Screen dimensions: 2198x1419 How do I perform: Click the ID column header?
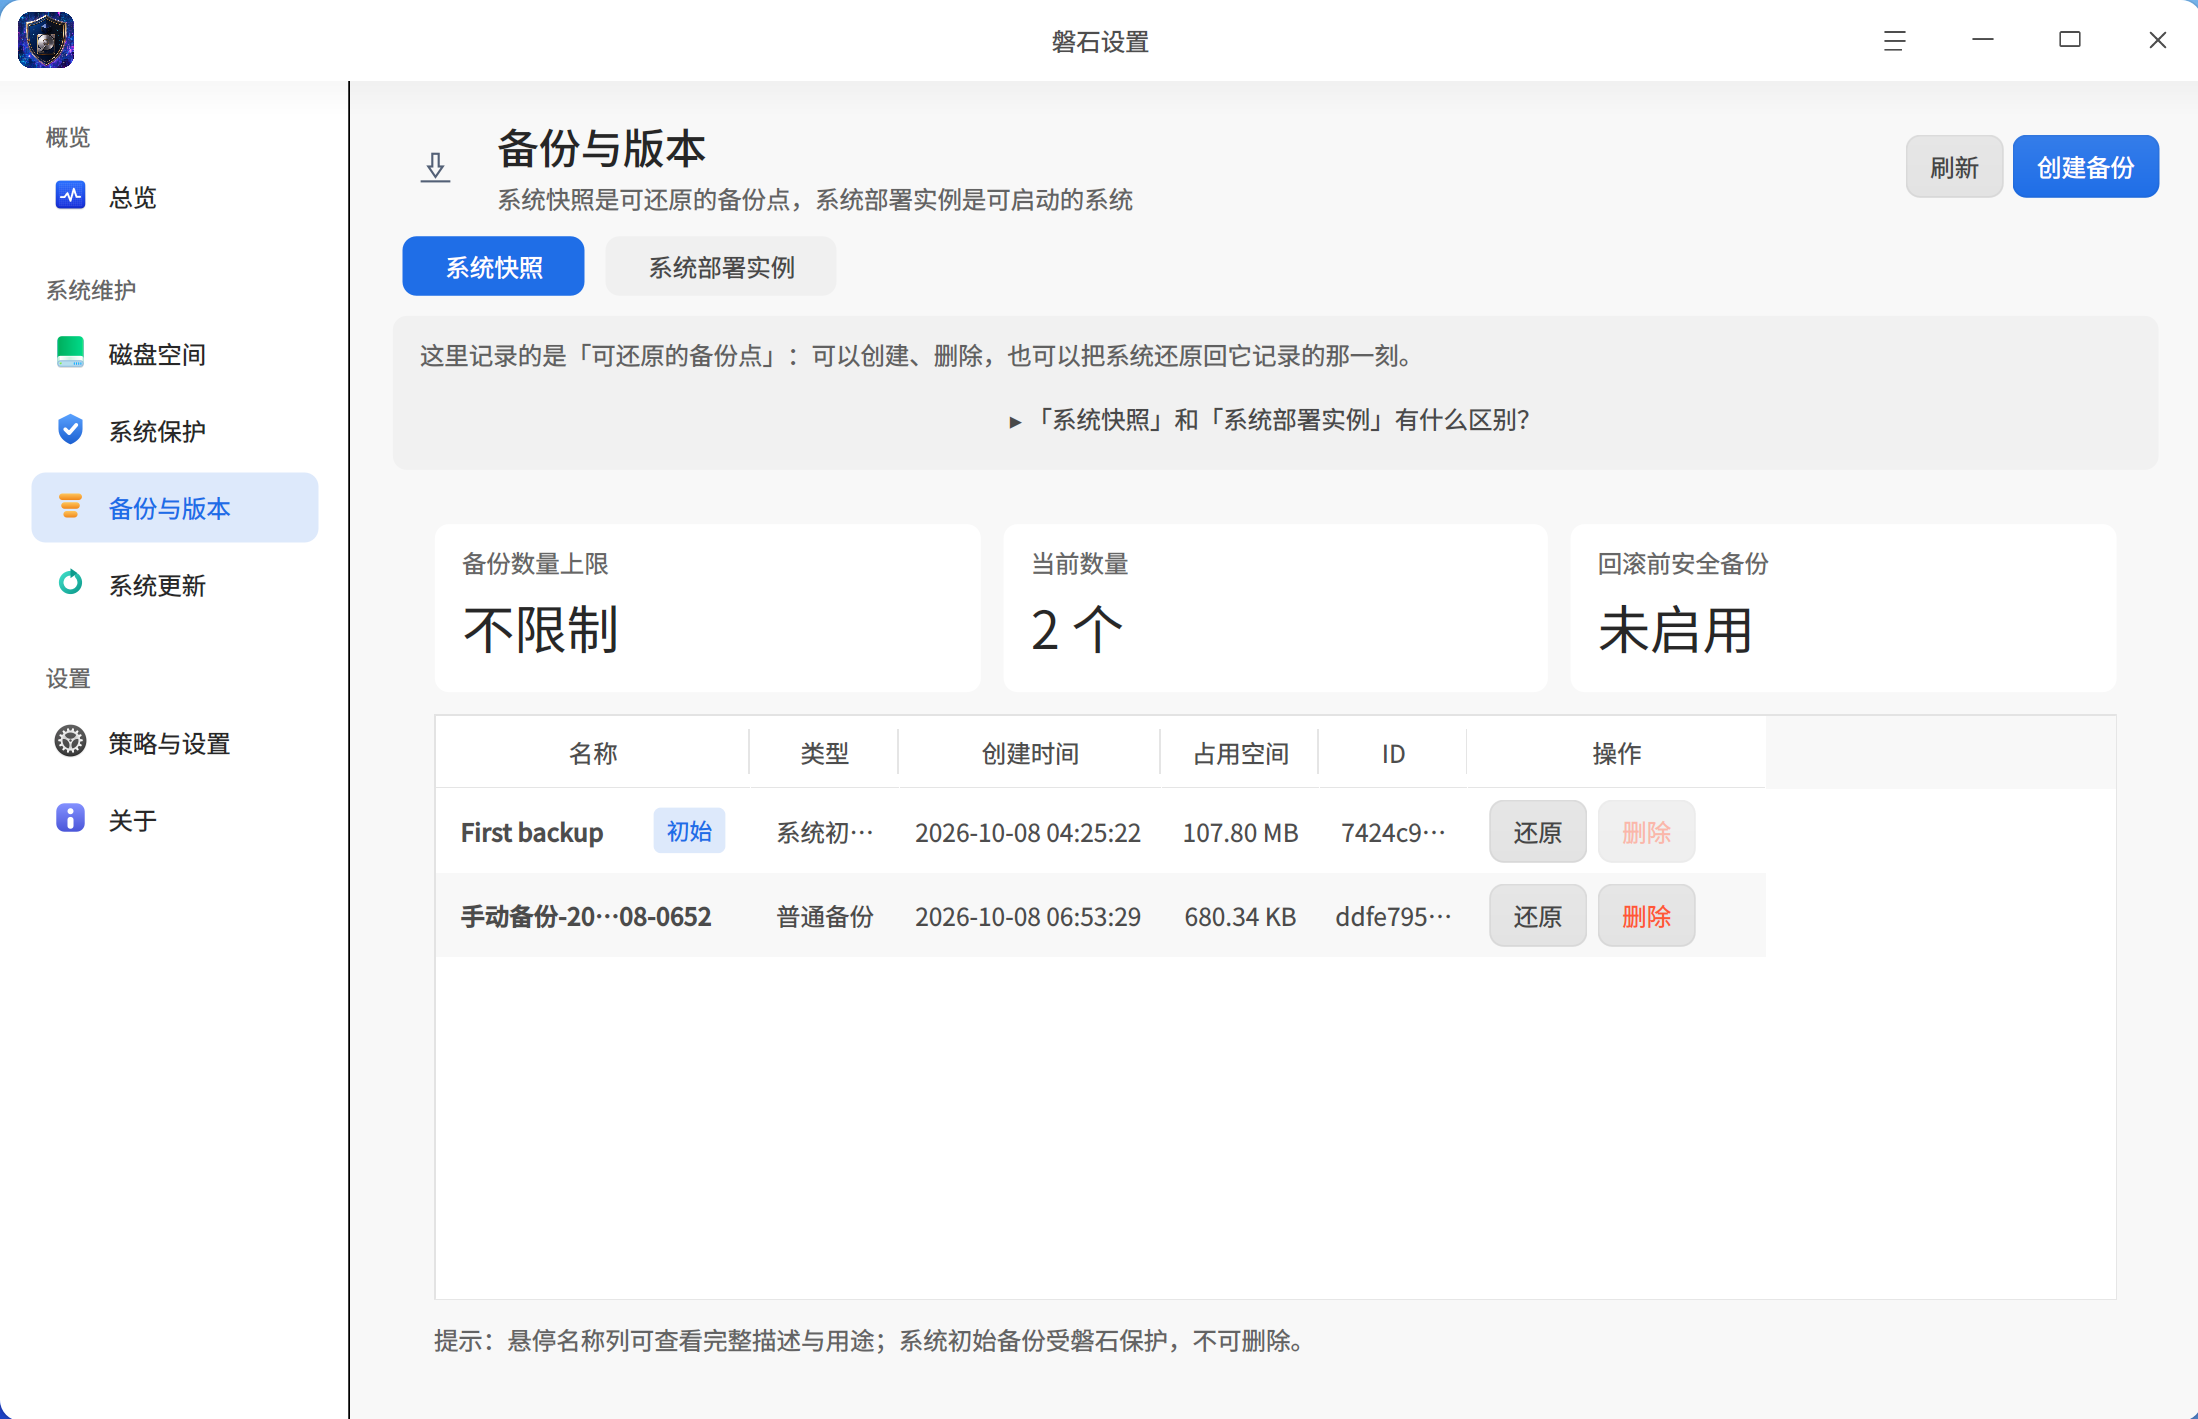click(1393, 753)
